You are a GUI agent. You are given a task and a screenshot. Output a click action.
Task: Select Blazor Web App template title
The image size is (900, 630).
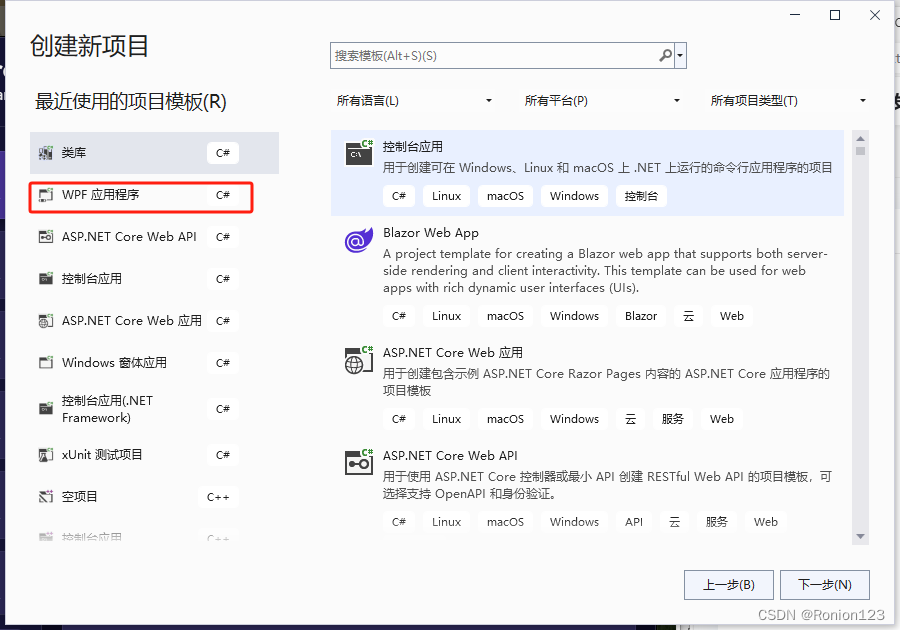[431, 233]
